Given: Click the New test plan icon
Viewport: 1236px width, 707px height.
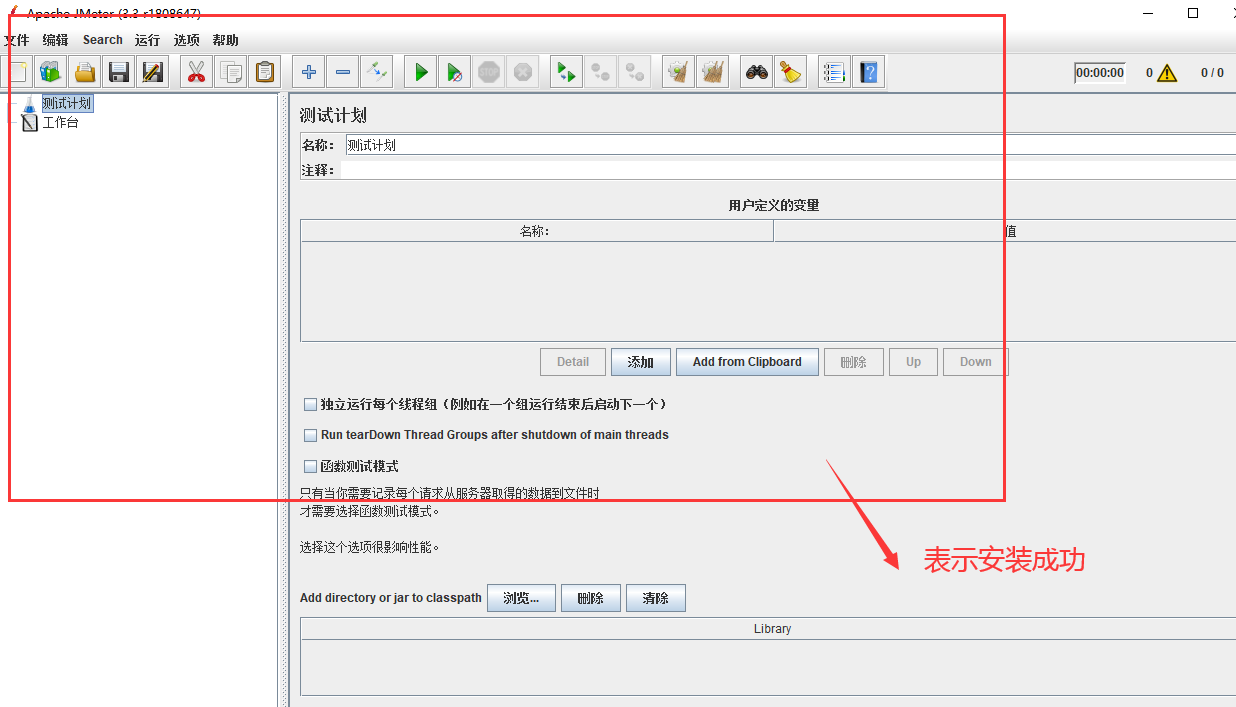Looking at the screenshot, I should click(x=16, y=72).
